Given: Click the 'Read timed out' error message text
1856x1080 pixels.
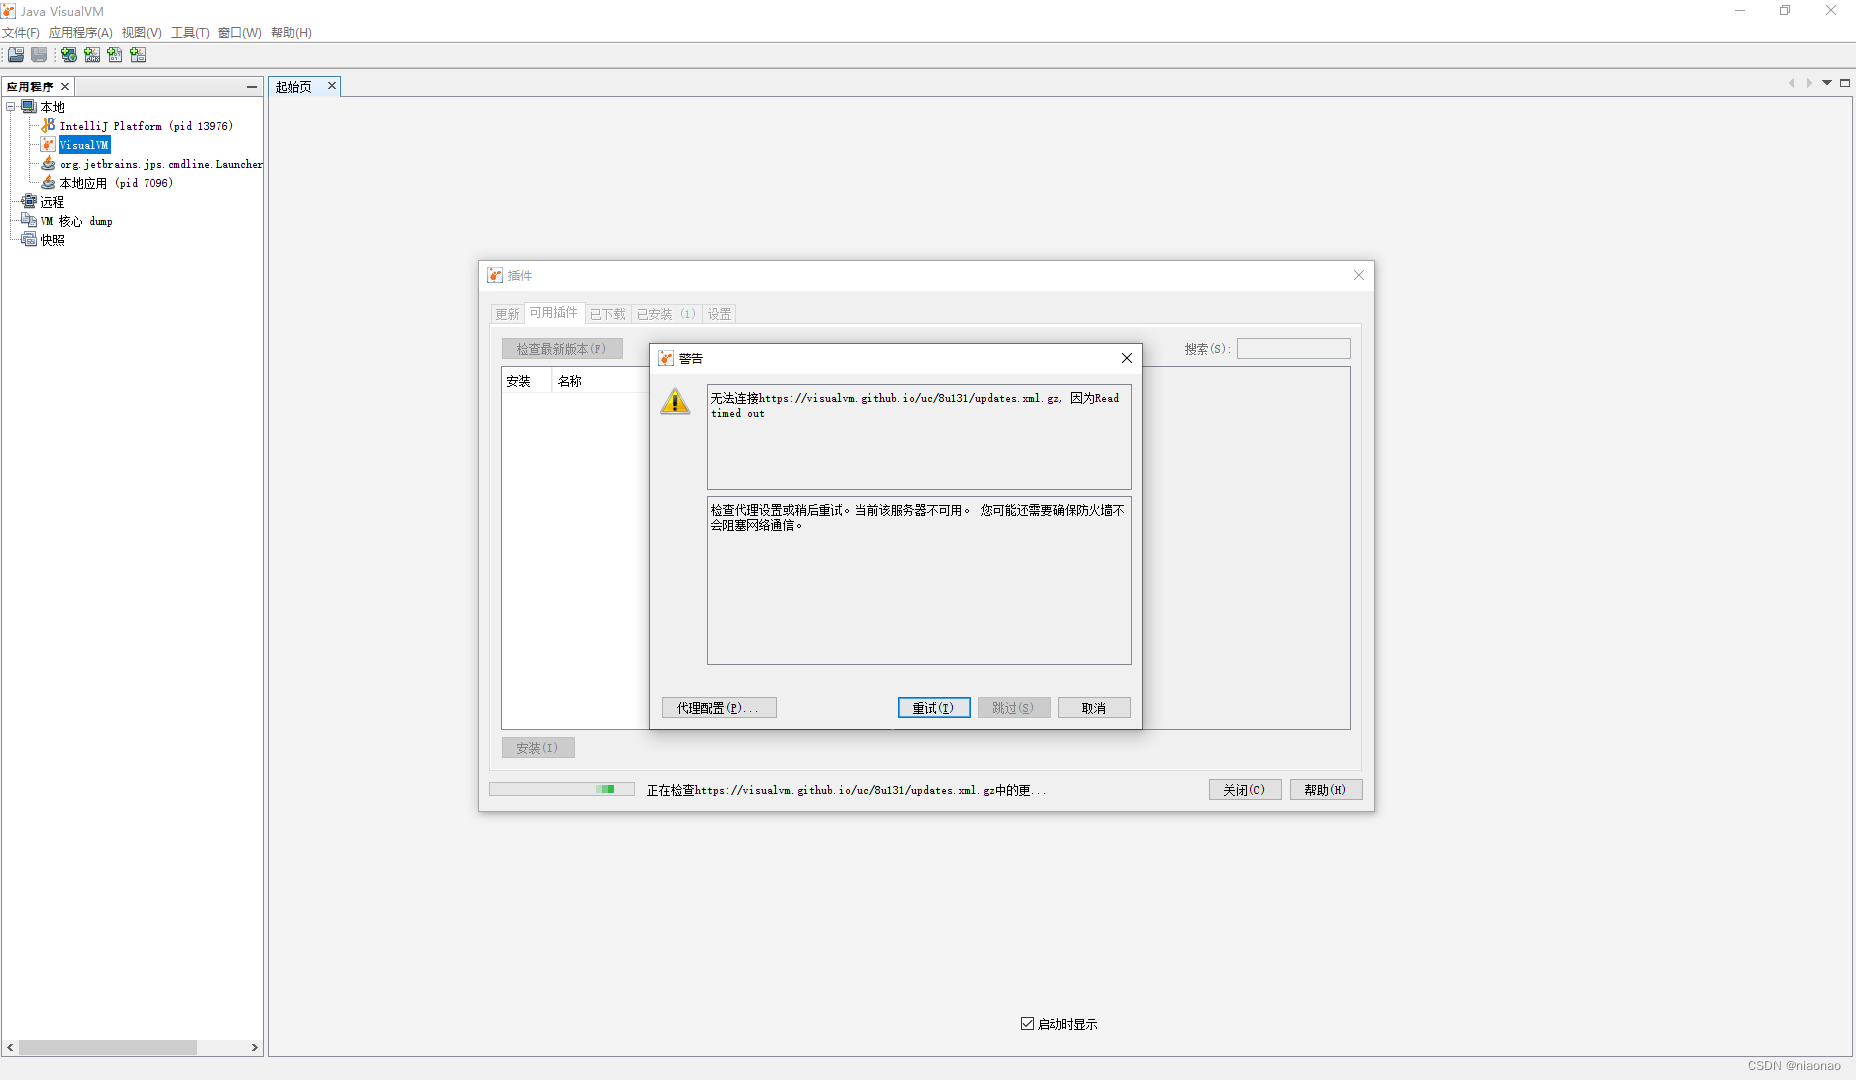Looking at the screenshot, I should (x=915, y=405).
